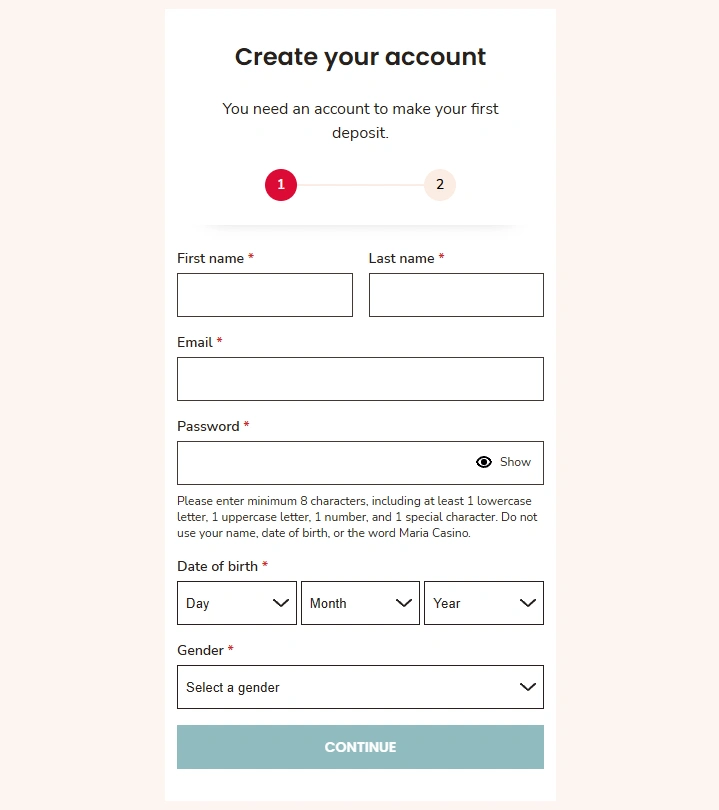719x810 pixels.
Task: Click the Email input box
Action: click(360, 379)
